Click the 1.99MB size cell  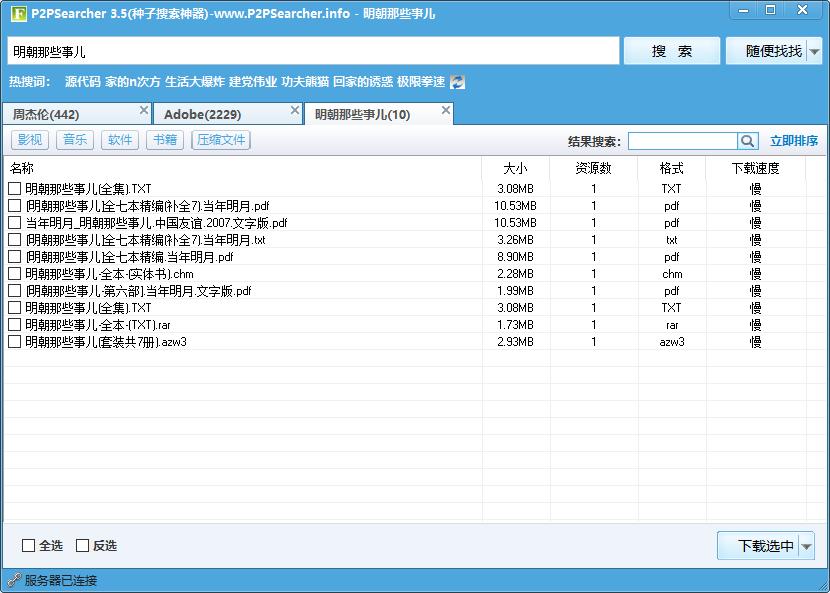pos(515,291)
